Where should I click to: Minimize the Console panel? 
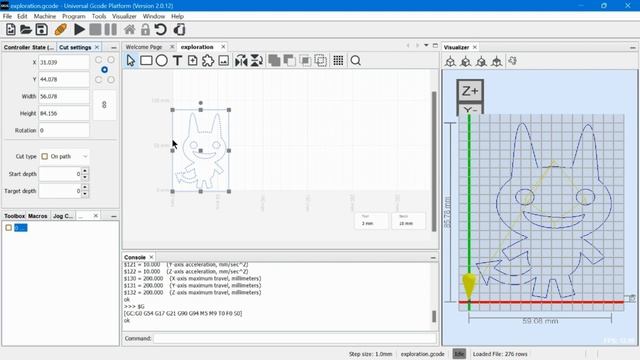[x=433, y=258]
